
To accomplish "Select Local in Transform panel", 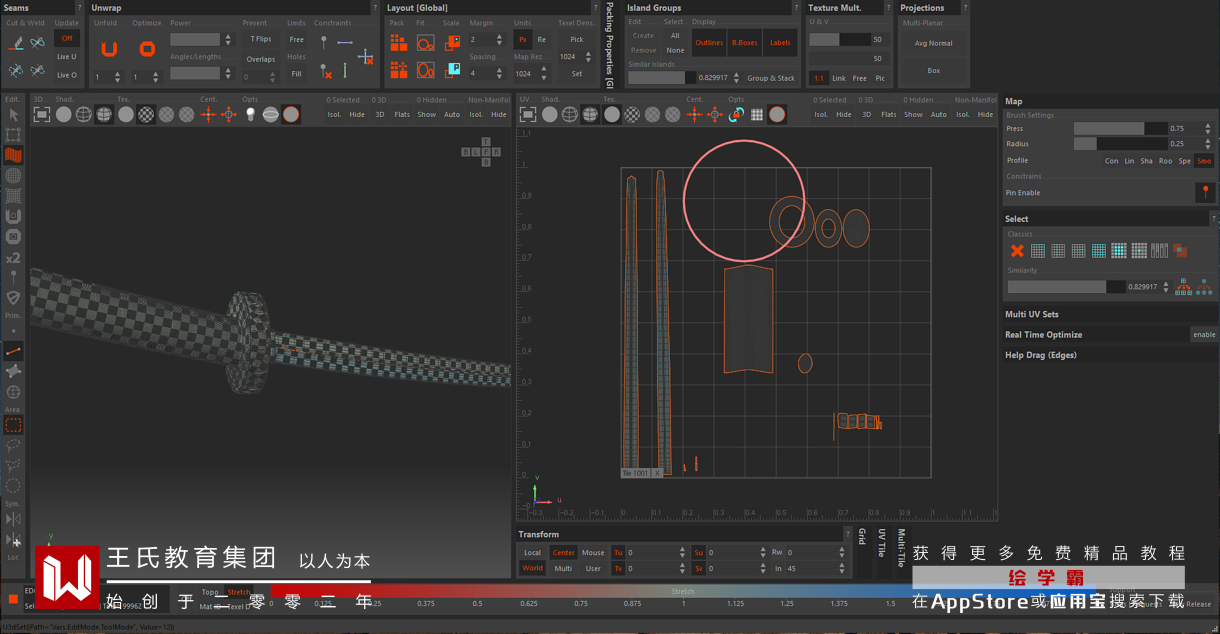I will point(532,553).
